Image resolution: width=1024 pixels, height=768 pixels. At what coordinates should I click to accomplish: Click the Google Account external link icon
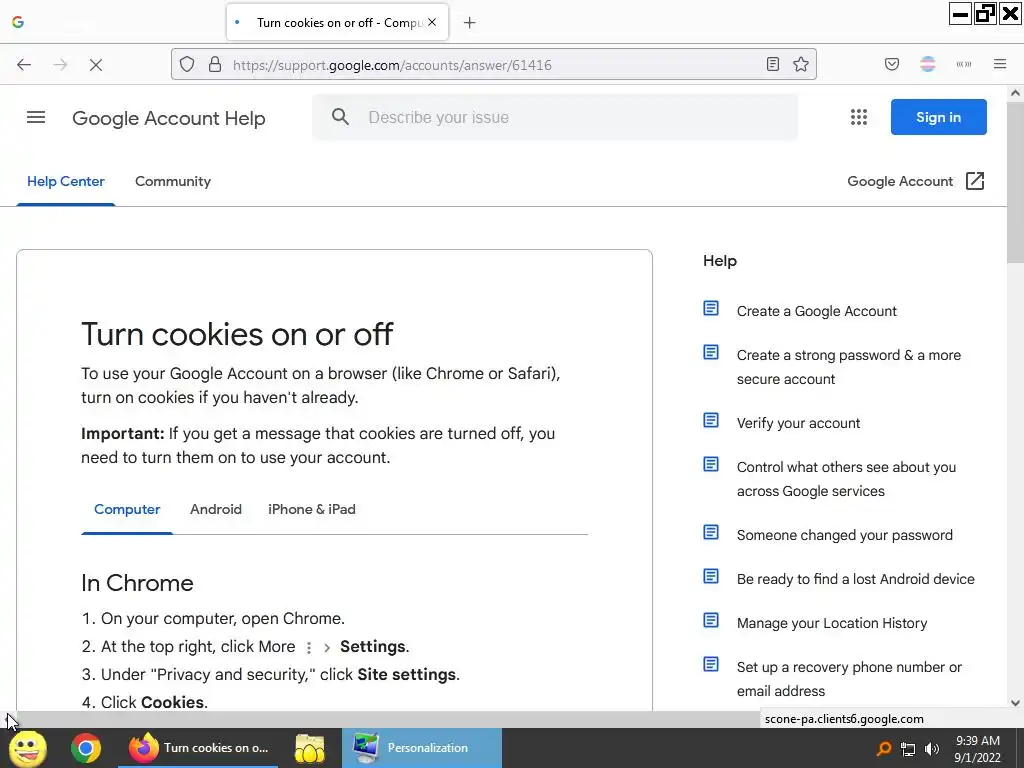[974, 181]
